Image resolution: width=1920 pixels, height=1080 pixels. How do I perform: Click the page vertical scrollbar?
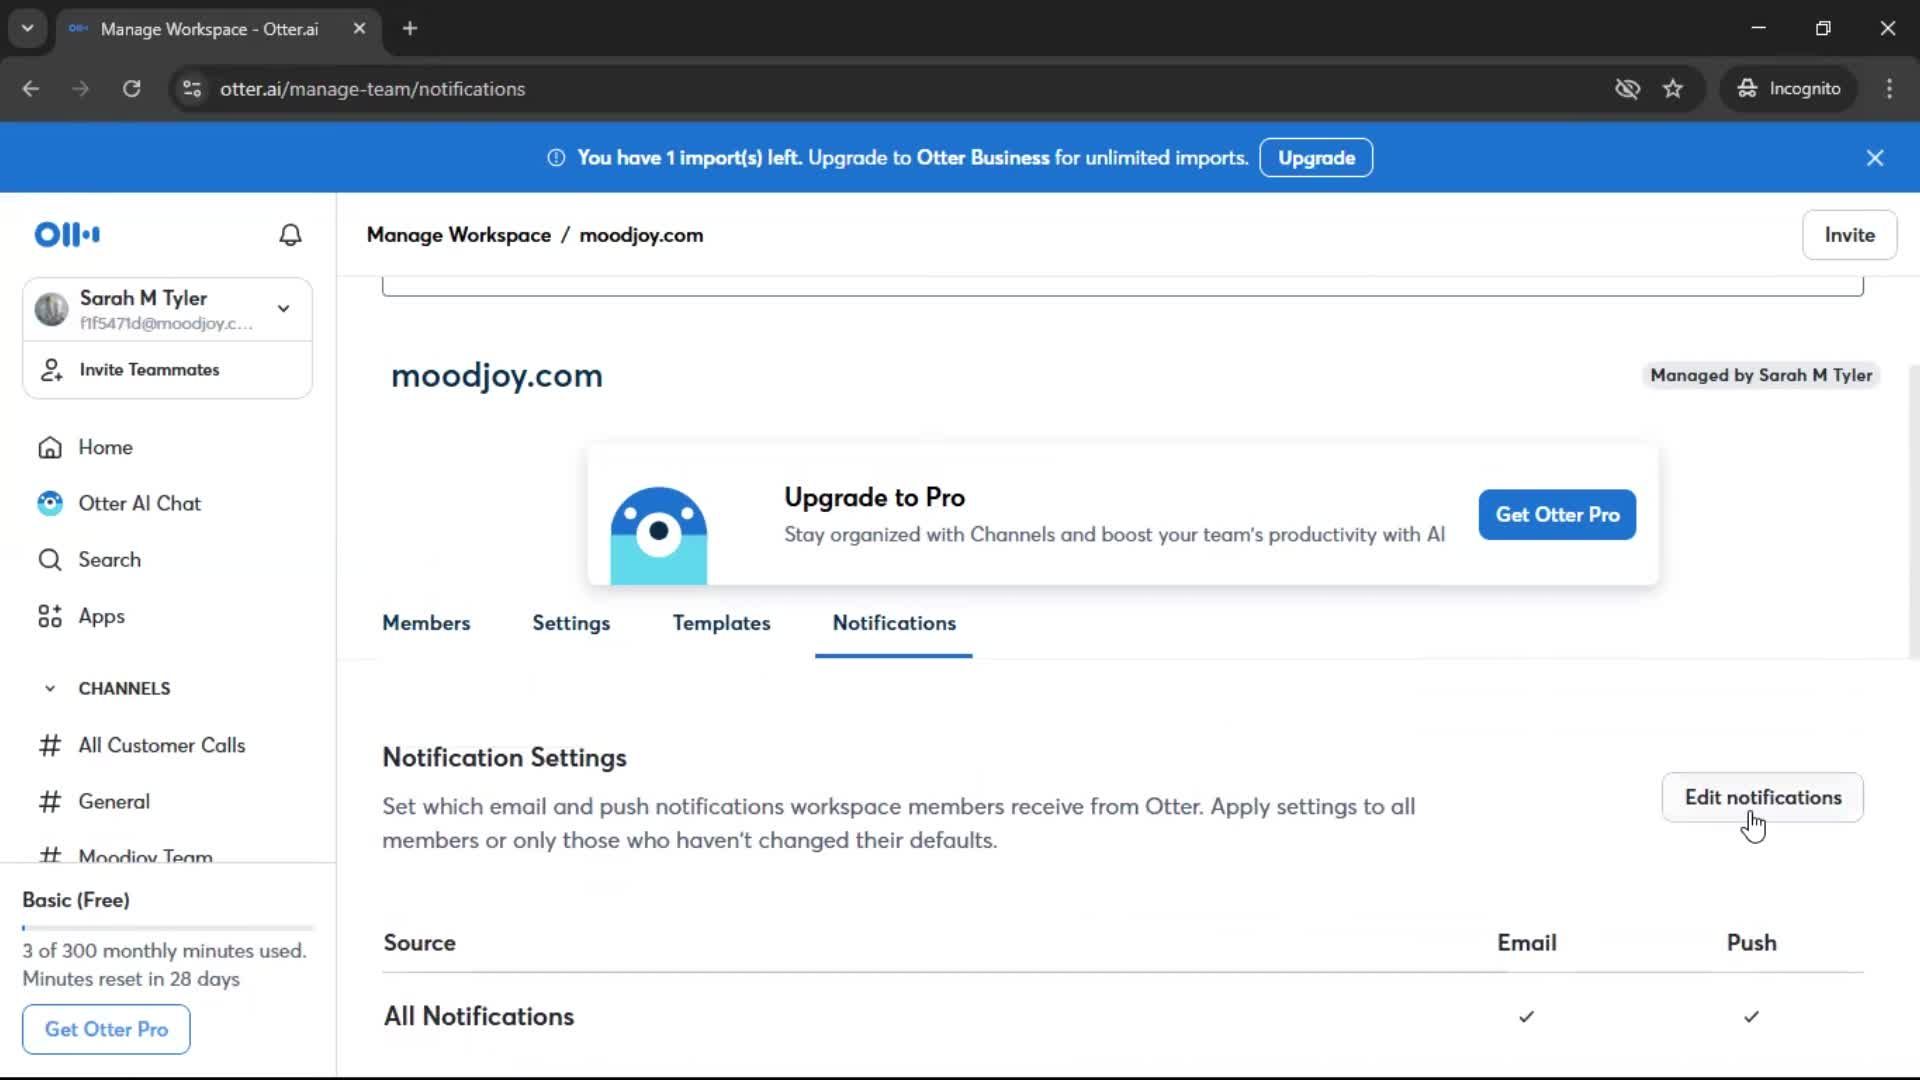tap(1914, 510)
